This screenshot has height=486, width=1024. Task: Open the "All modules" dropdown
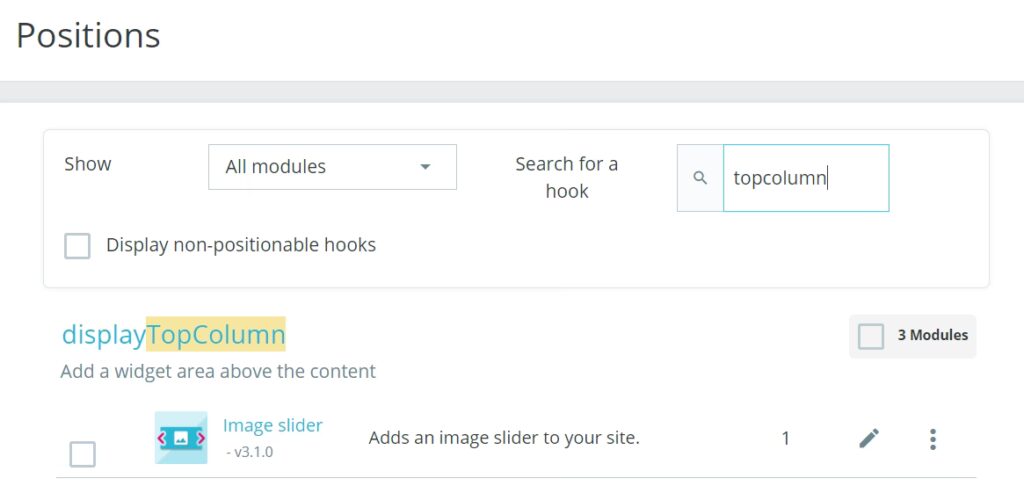click(x=332, y=167)
